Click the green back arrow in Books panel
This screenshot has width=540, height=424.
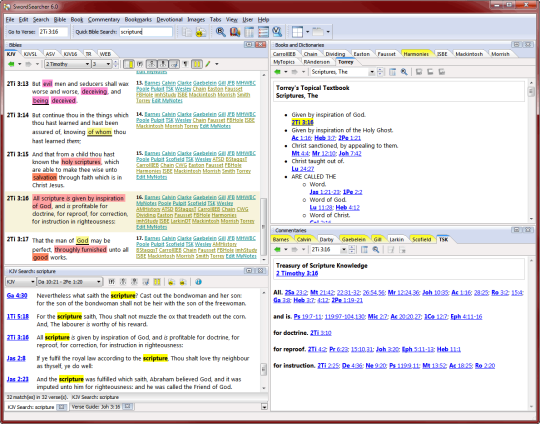[278, 72]
